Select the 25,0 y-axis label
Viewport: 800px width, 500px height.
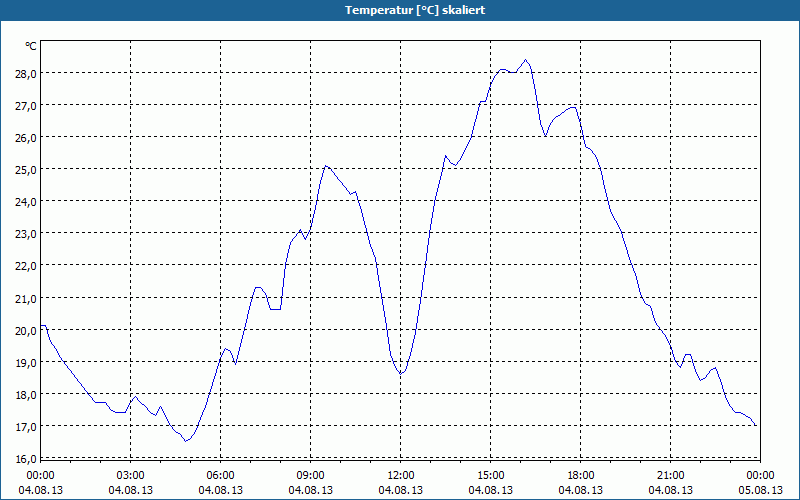click(26, 169)
